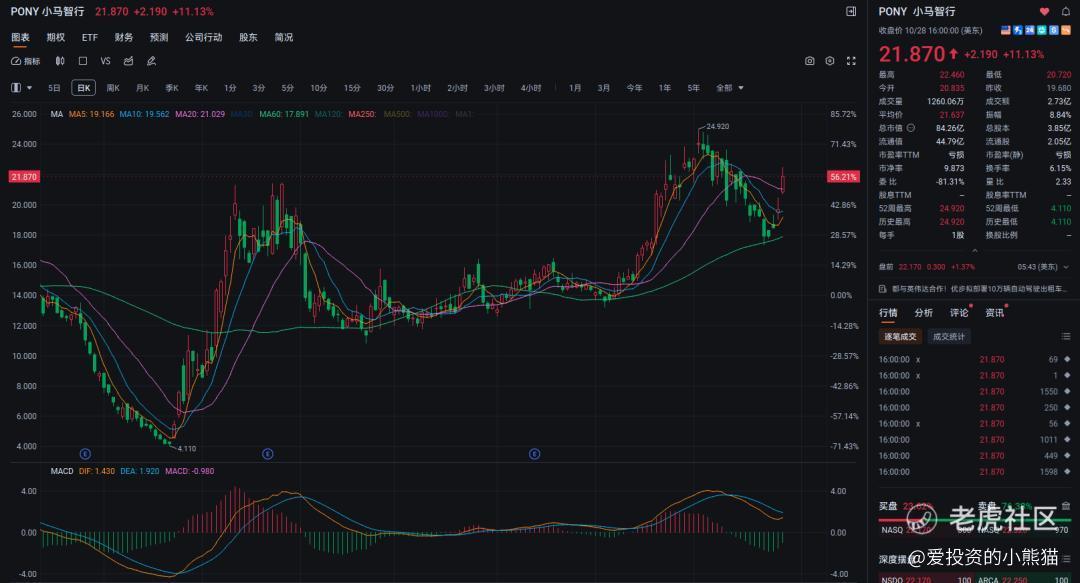Viewport: 1080px width, 583px height.
Task: Click the bank icon beside 卖盘
Action: 1066,506
